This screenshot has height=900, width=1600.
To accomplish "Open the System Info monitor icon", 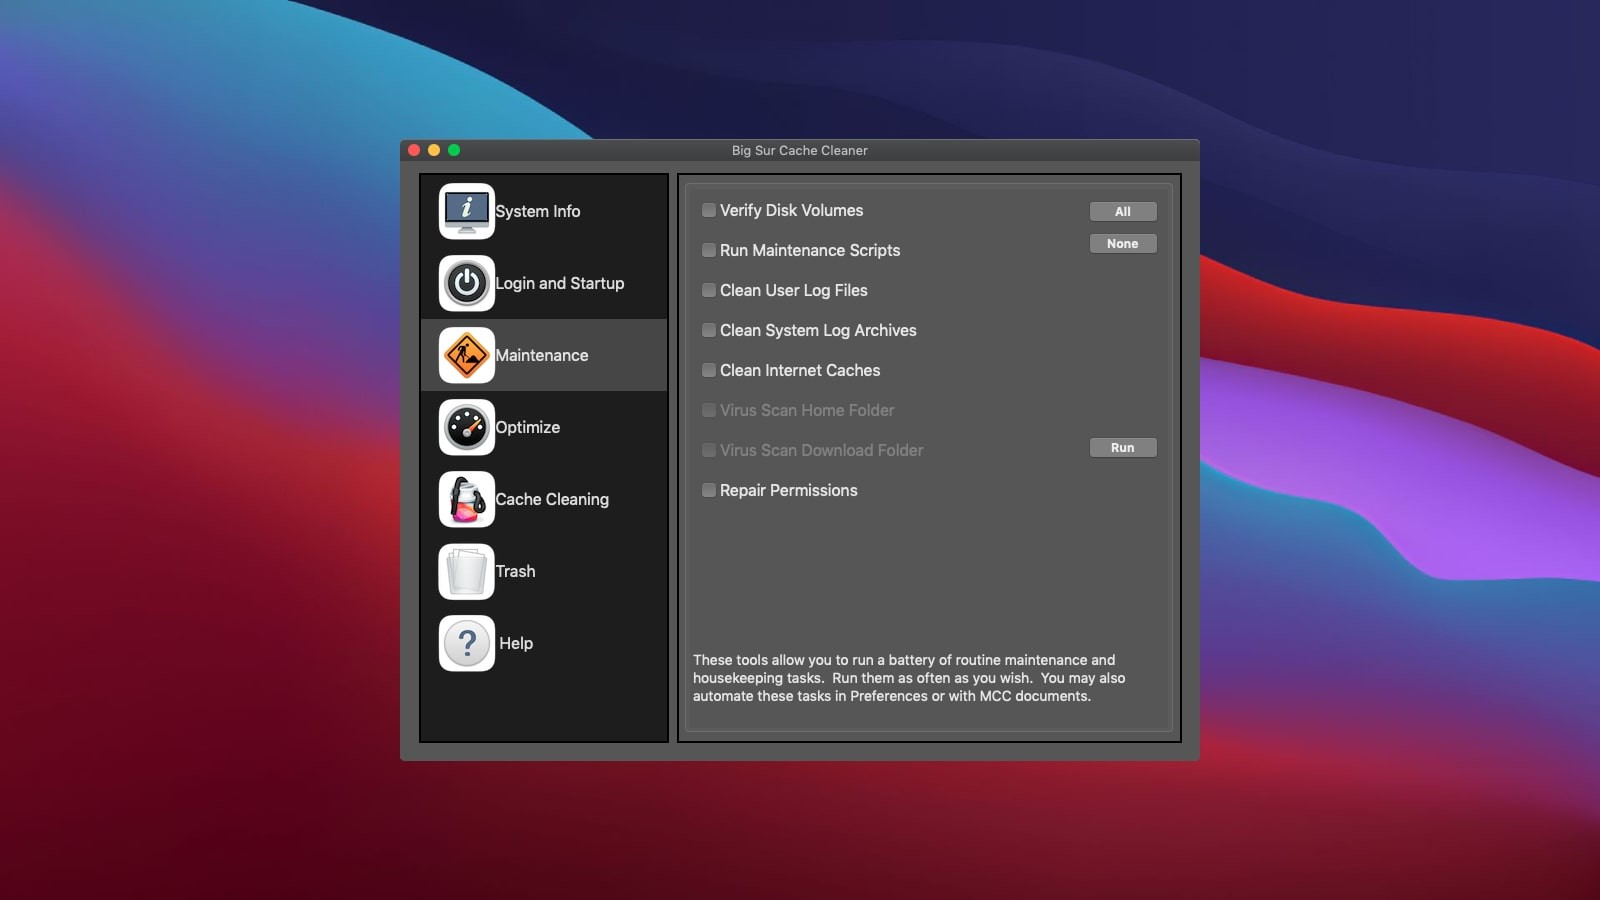I will (466, 211).
